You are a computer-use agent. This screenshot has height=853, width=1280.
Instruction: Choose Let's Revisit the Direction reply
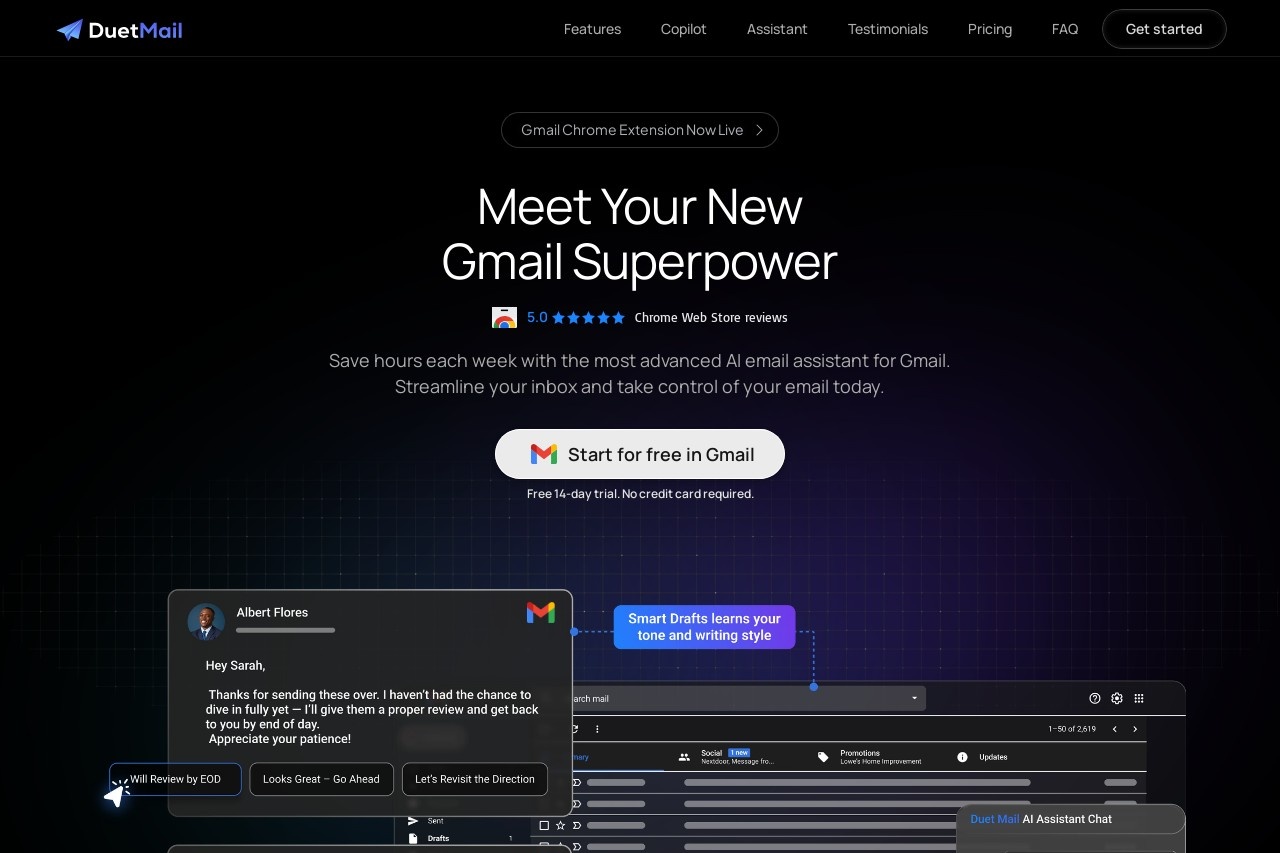tap(475, 779)
